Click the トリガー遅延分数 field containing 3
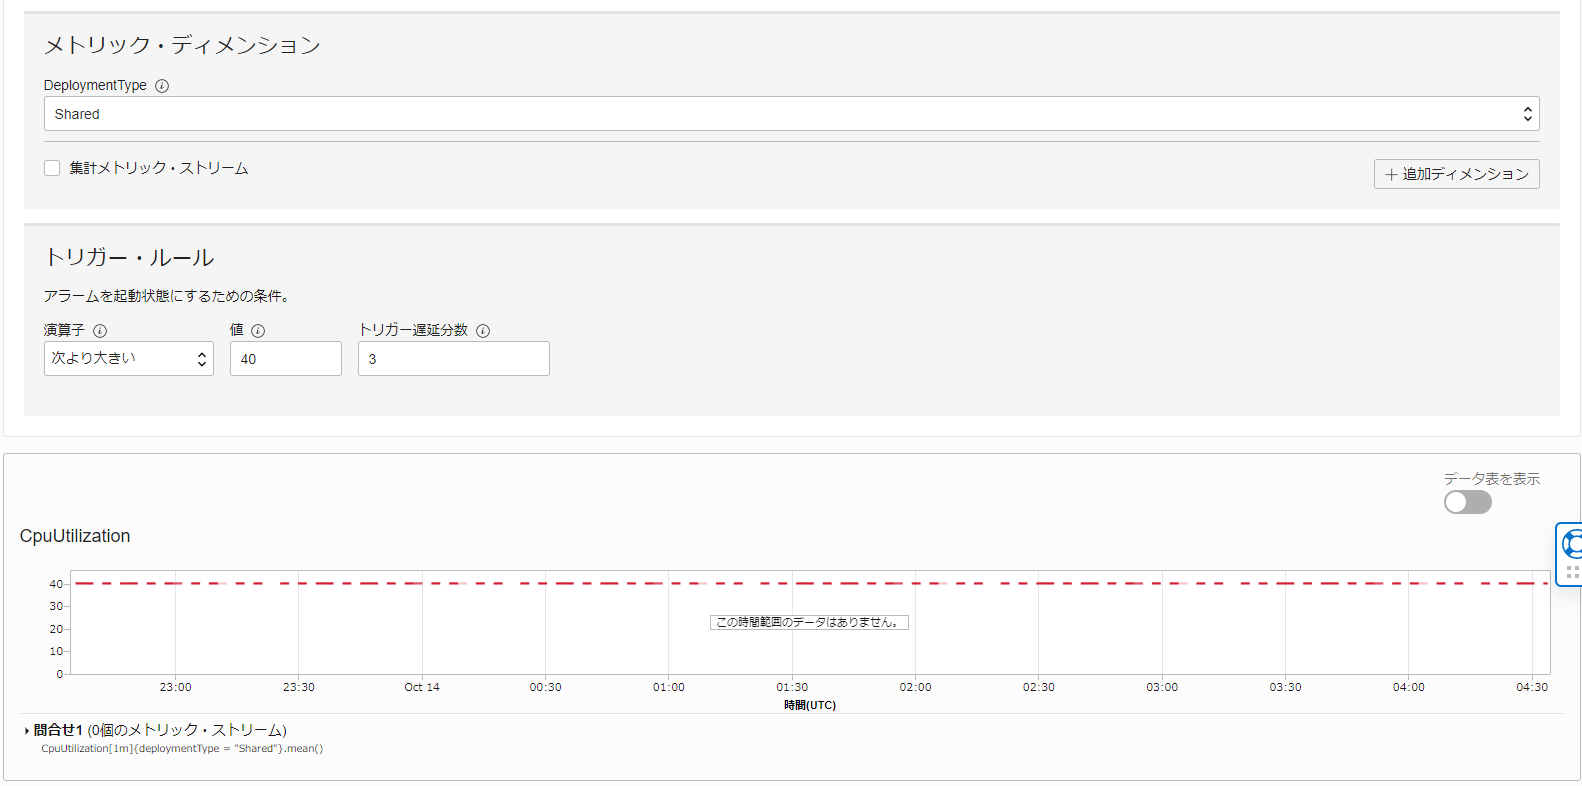The width and height of the screenshot is (1582, 786). [x=453, y=359]
